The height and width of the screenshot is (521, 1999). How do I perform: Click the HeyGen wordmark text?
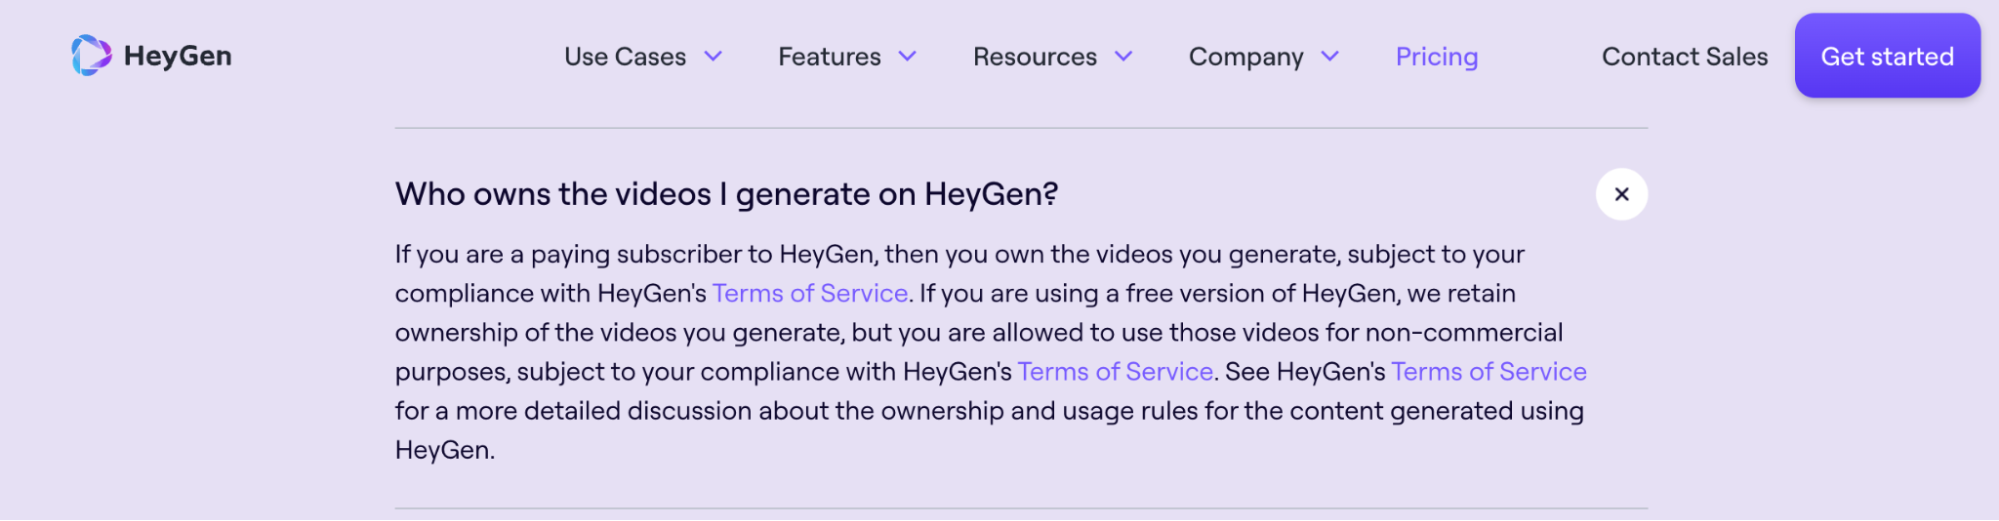178,56
